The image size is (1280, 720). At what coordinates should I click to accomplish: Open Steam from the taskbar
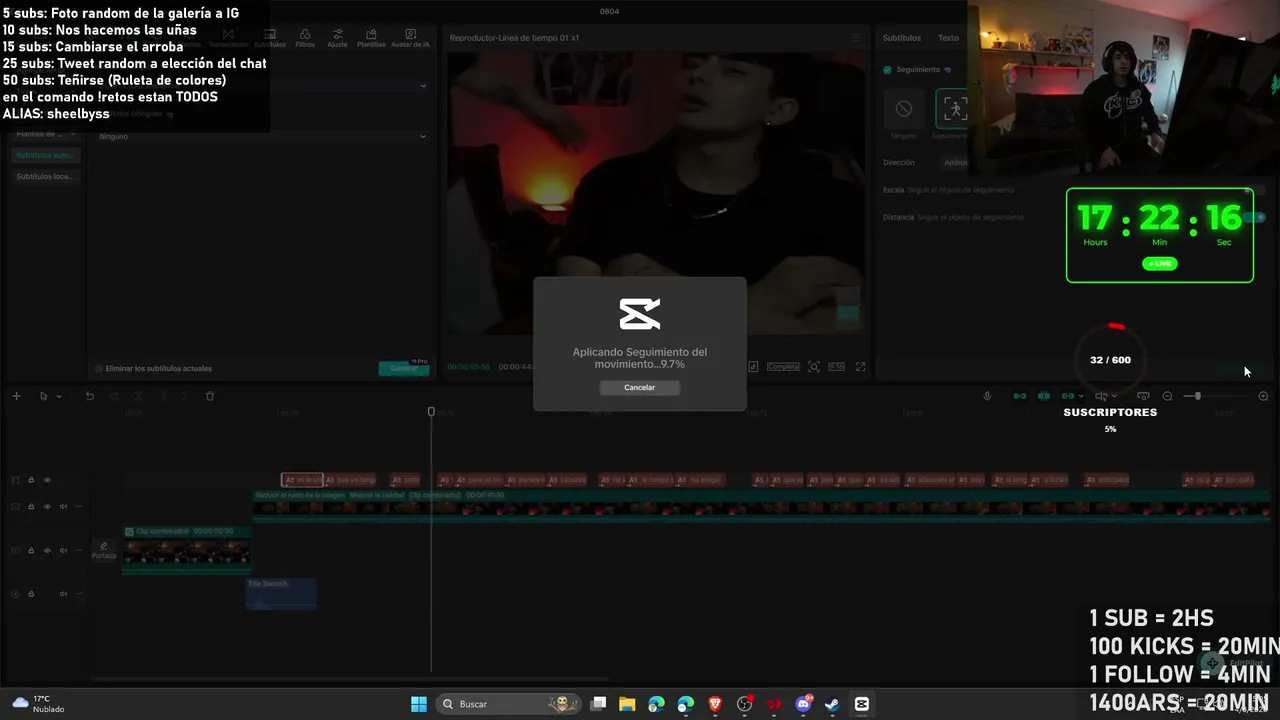(x=832, y=704)
